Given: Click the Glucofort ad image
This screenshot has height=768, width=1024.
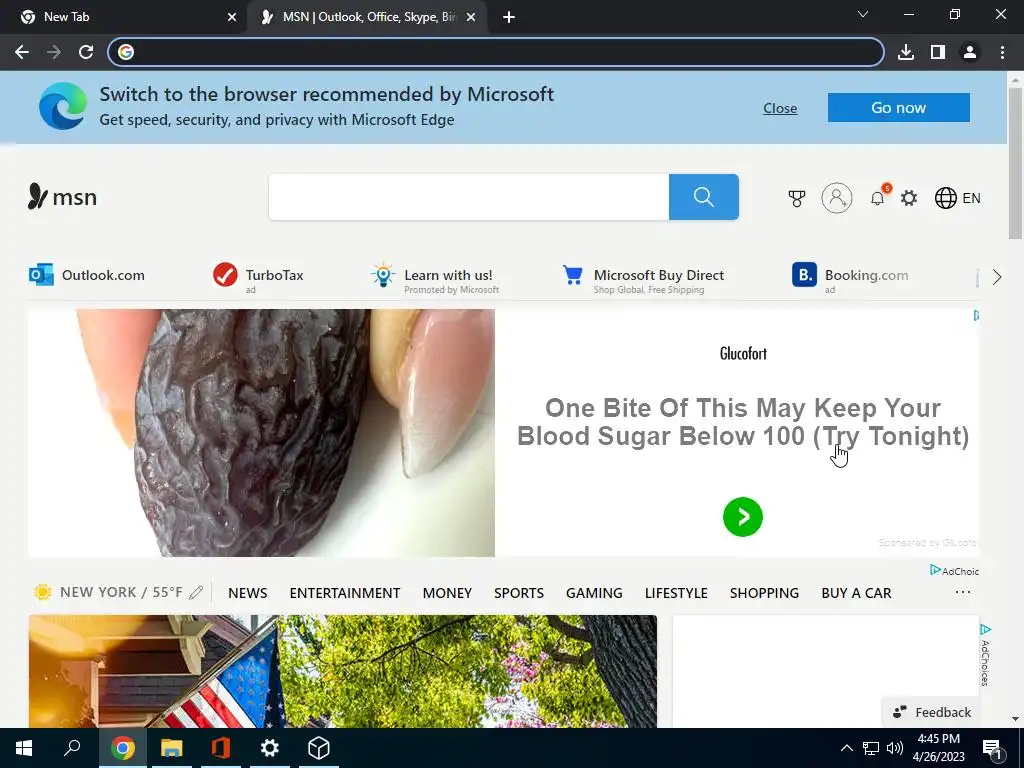Looking at the screenshot, I should (x=262, y=433).
